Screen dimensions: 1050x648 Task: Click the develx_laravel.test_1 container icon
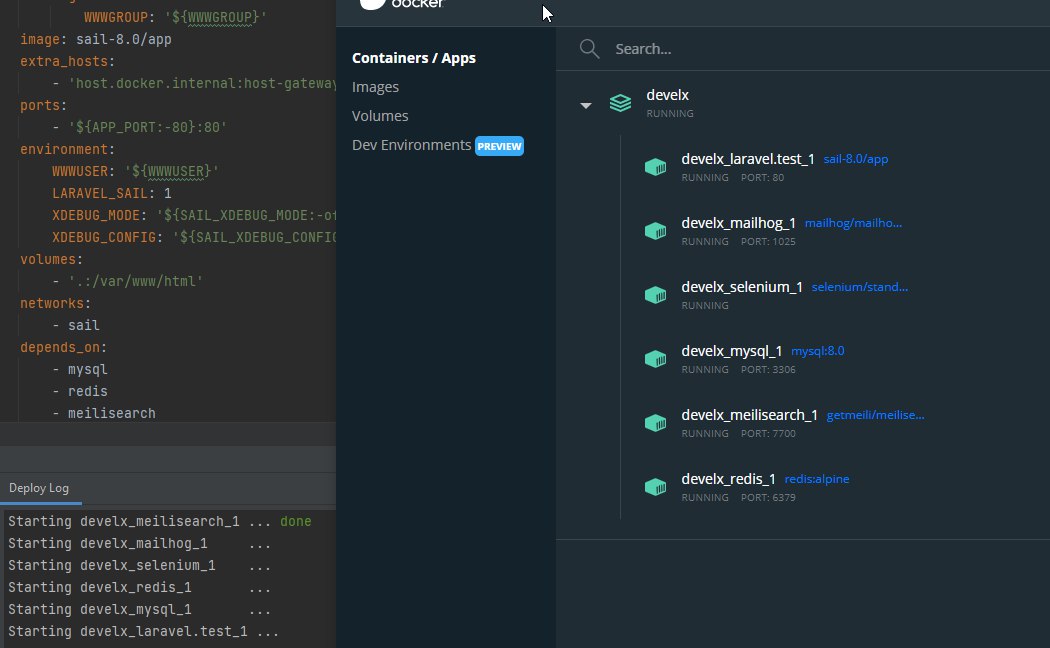coord(656,167)
